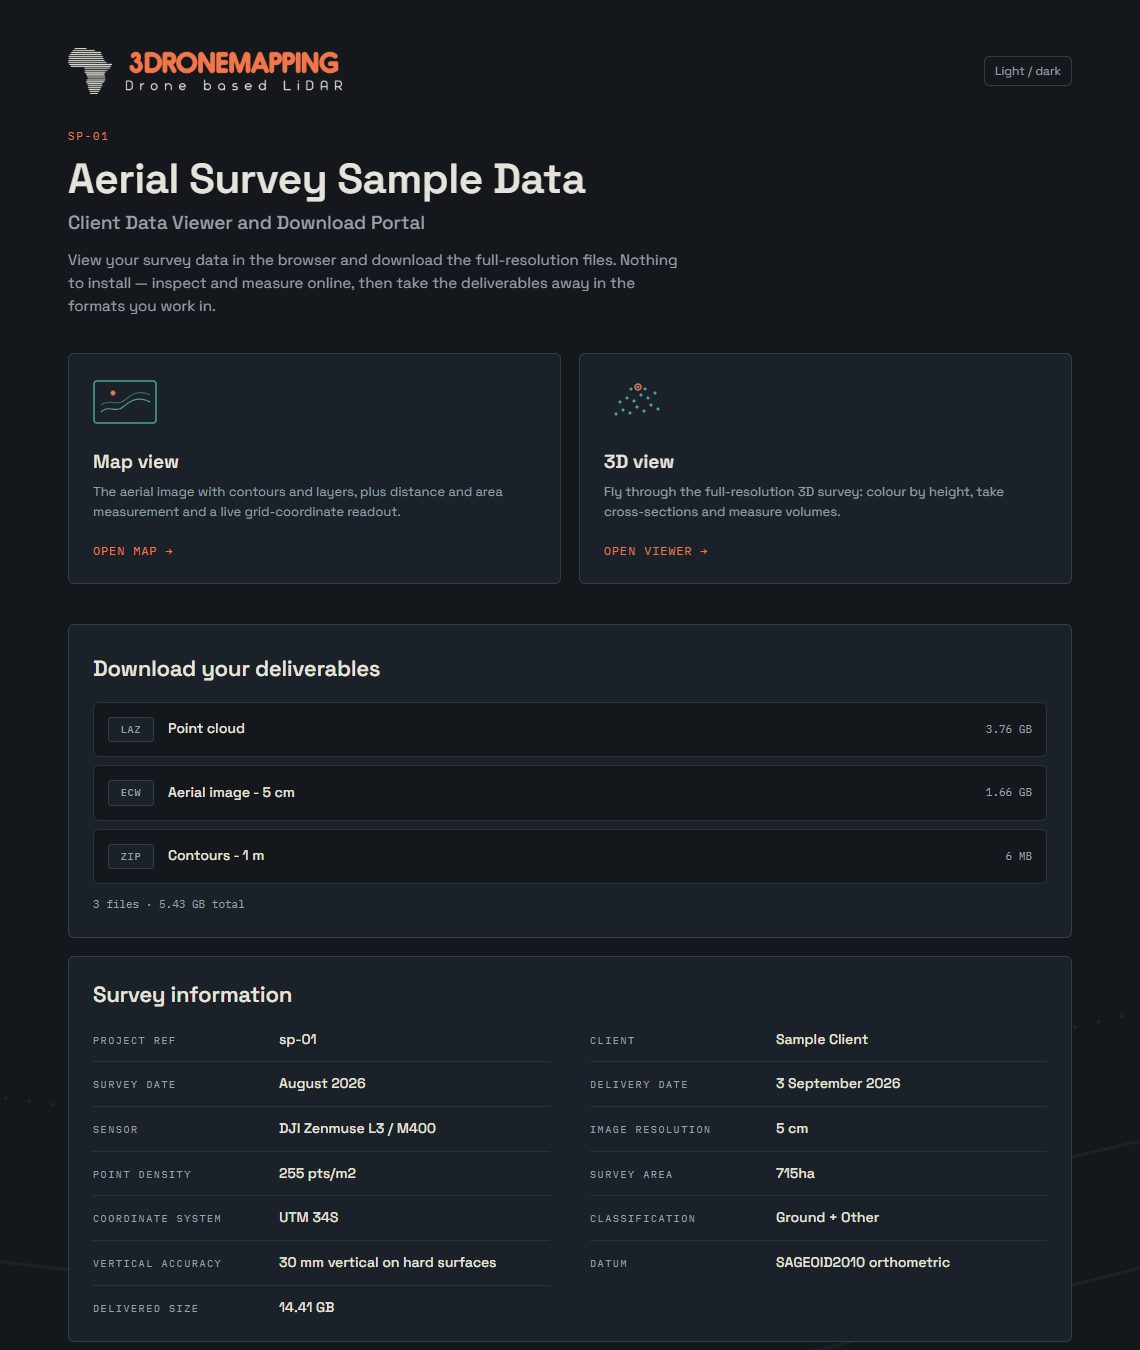Click the ECW format badge
Screen dimensions: 1140x1350
131,793
